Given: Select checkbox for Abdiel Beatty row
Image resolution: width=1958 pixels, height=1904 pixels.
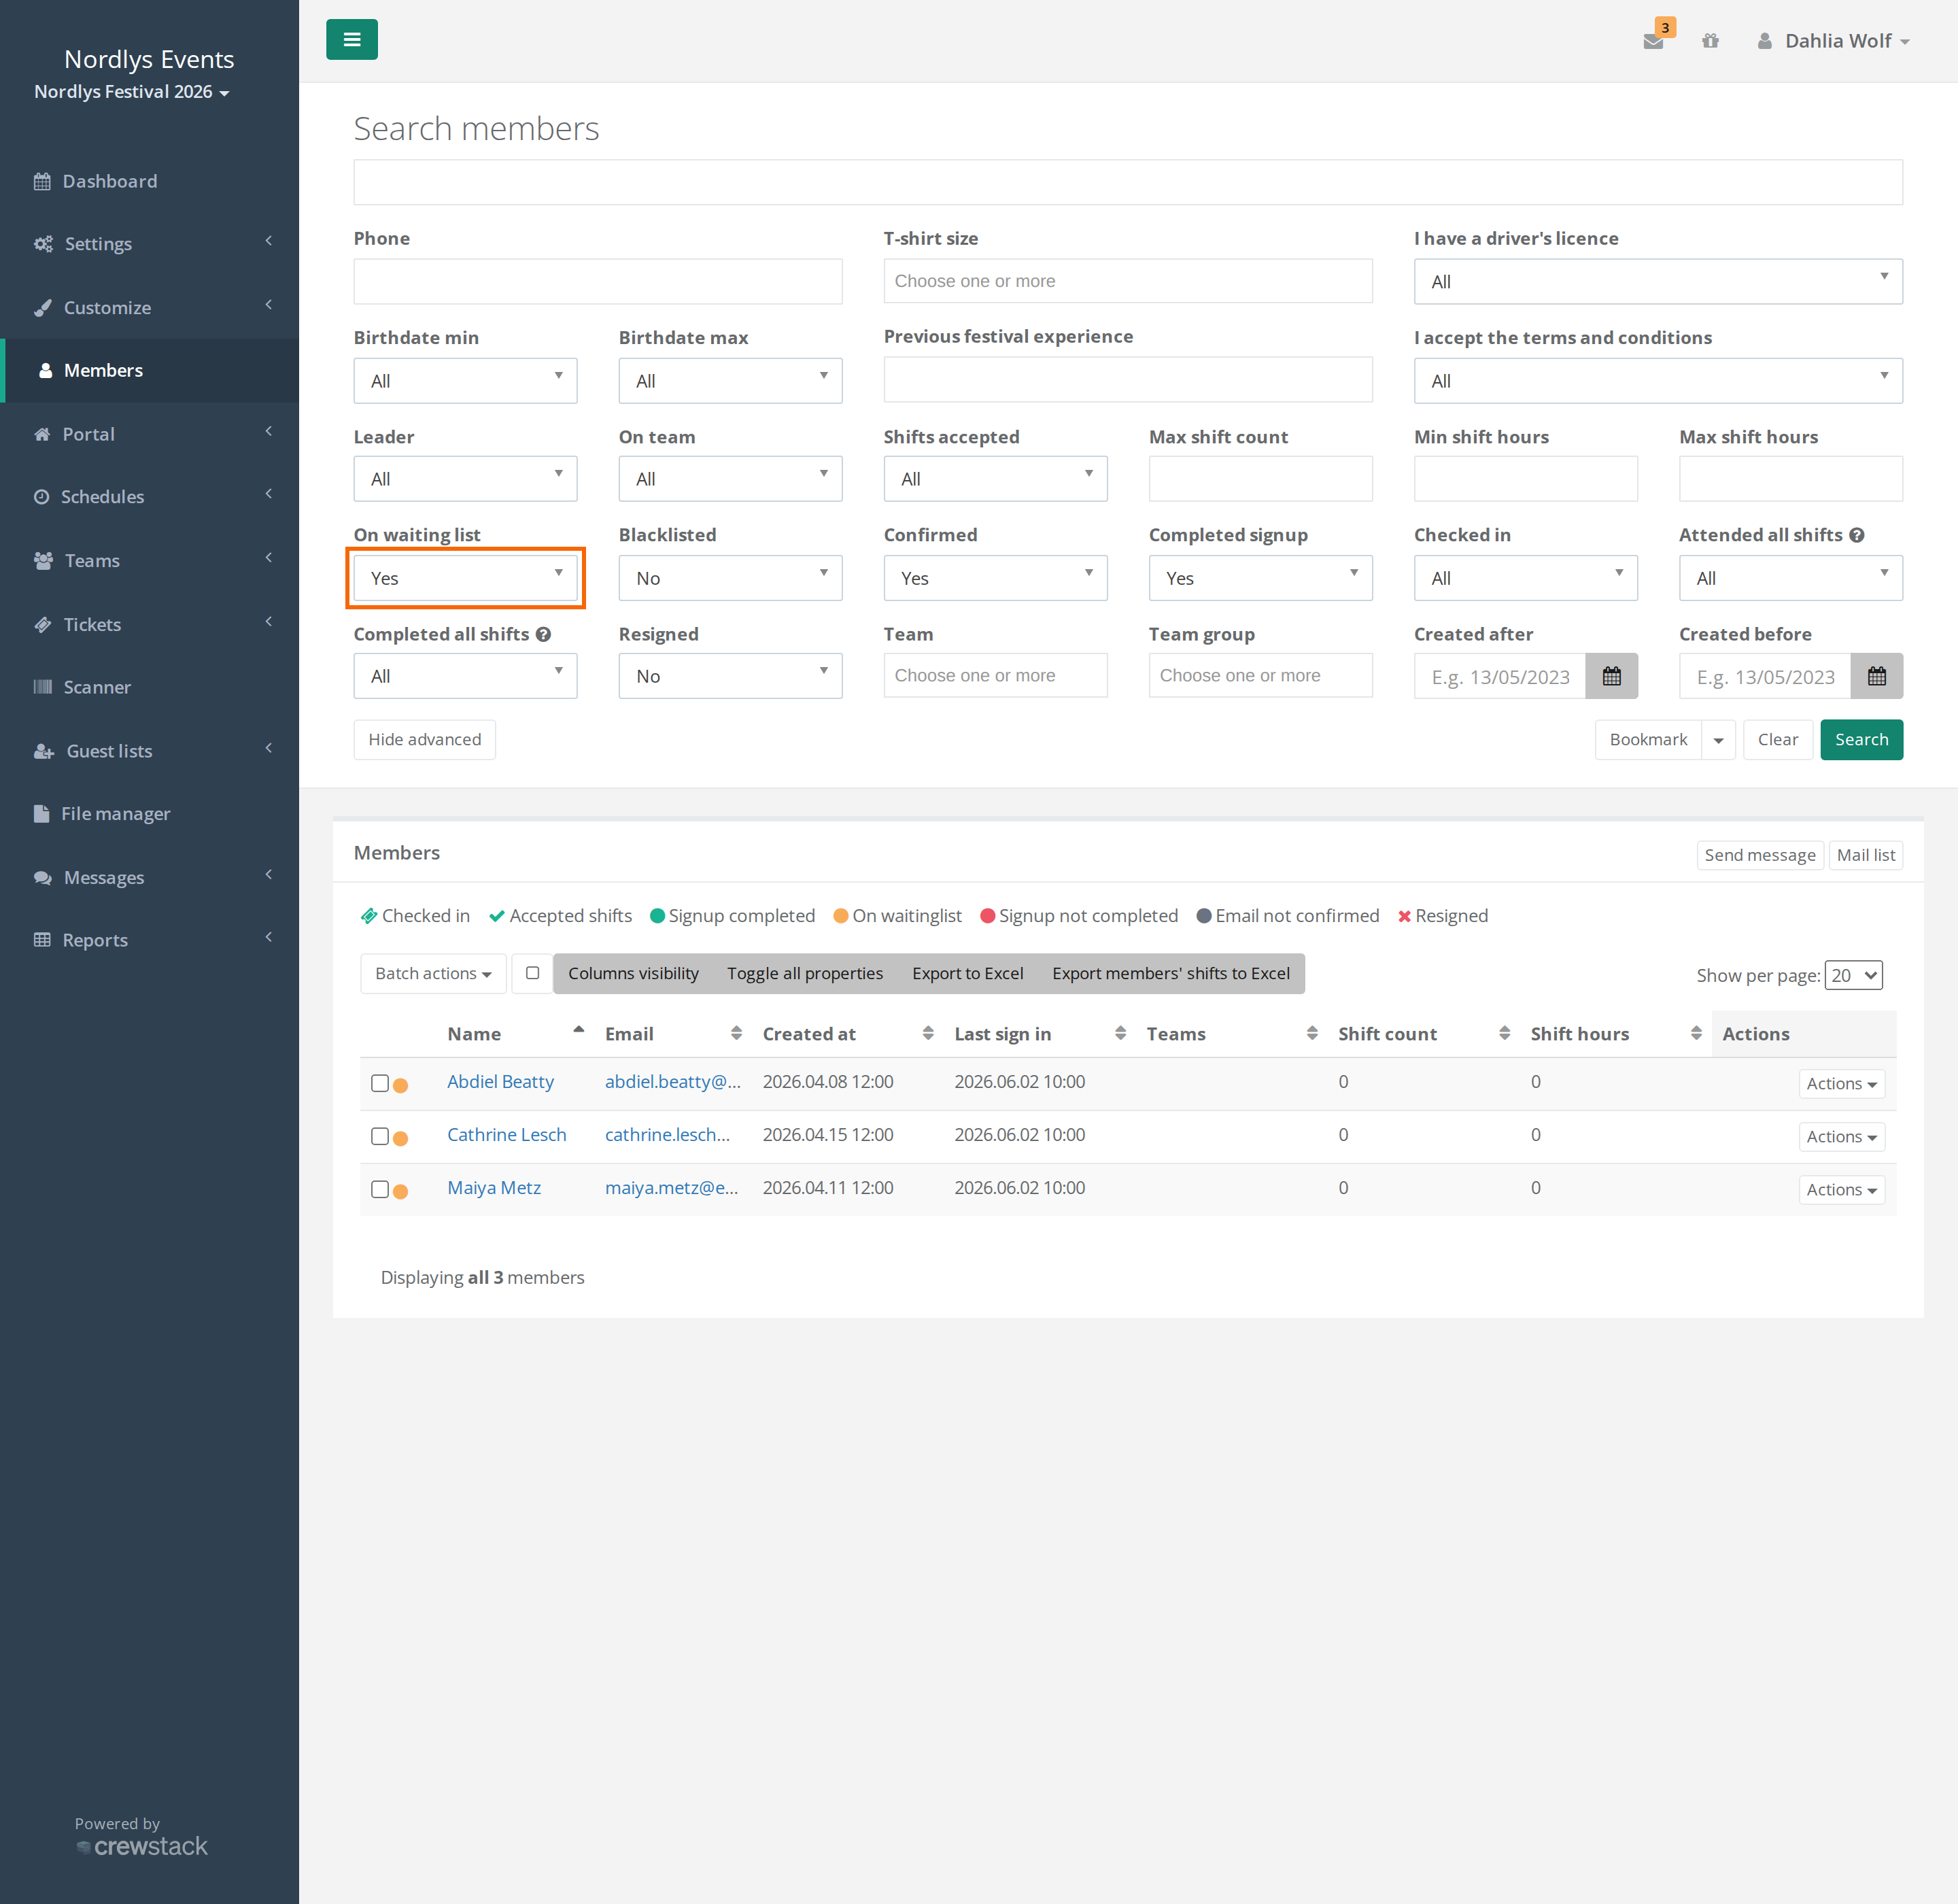Looking at the screenshot, I should tap(379, 1083).
